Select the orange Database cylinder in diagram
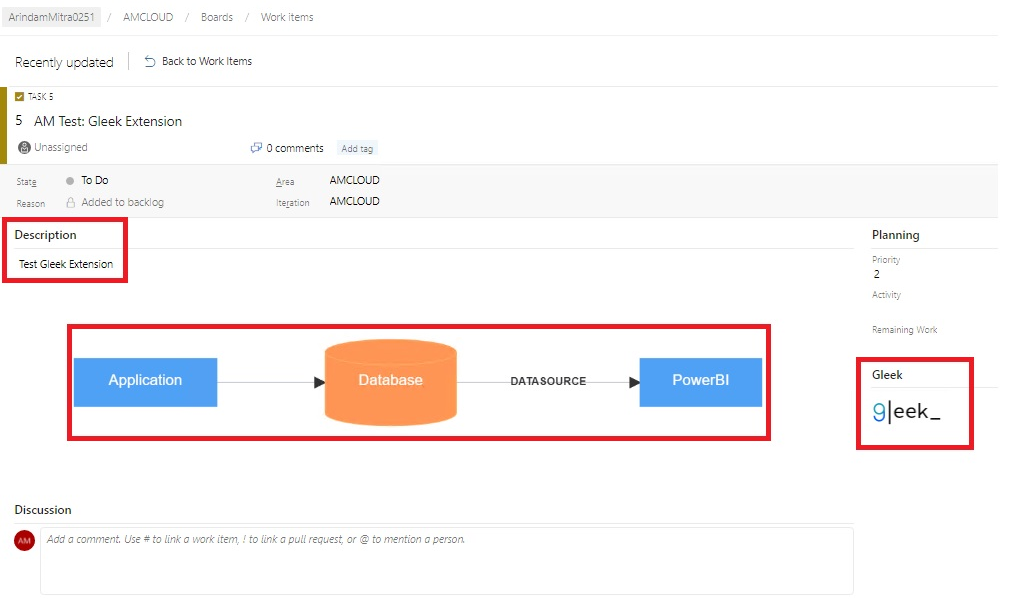Viewport: 1011px width, 613px height. 391,382
